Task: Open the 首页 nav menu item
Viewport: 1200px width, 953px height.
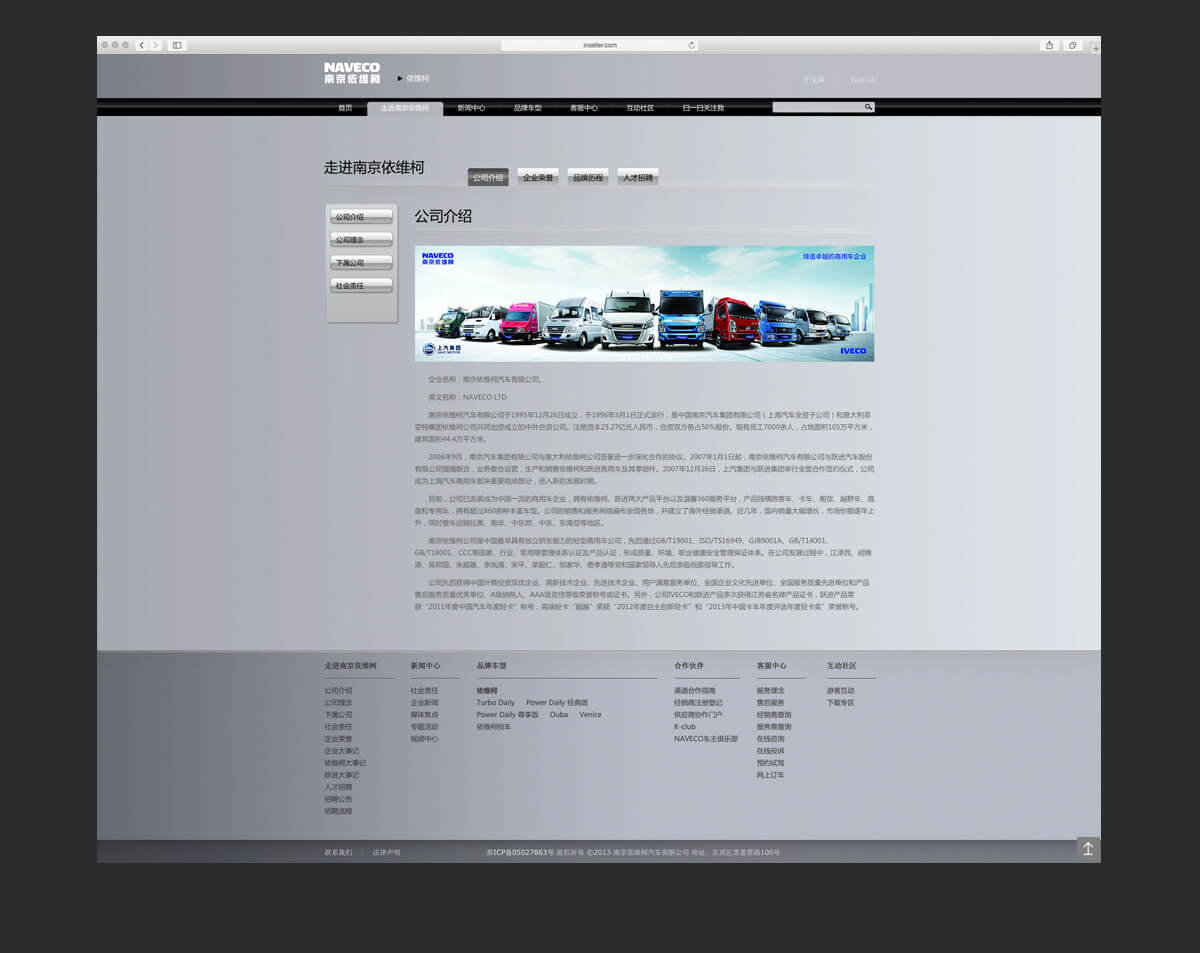Action: pos(345,108)
